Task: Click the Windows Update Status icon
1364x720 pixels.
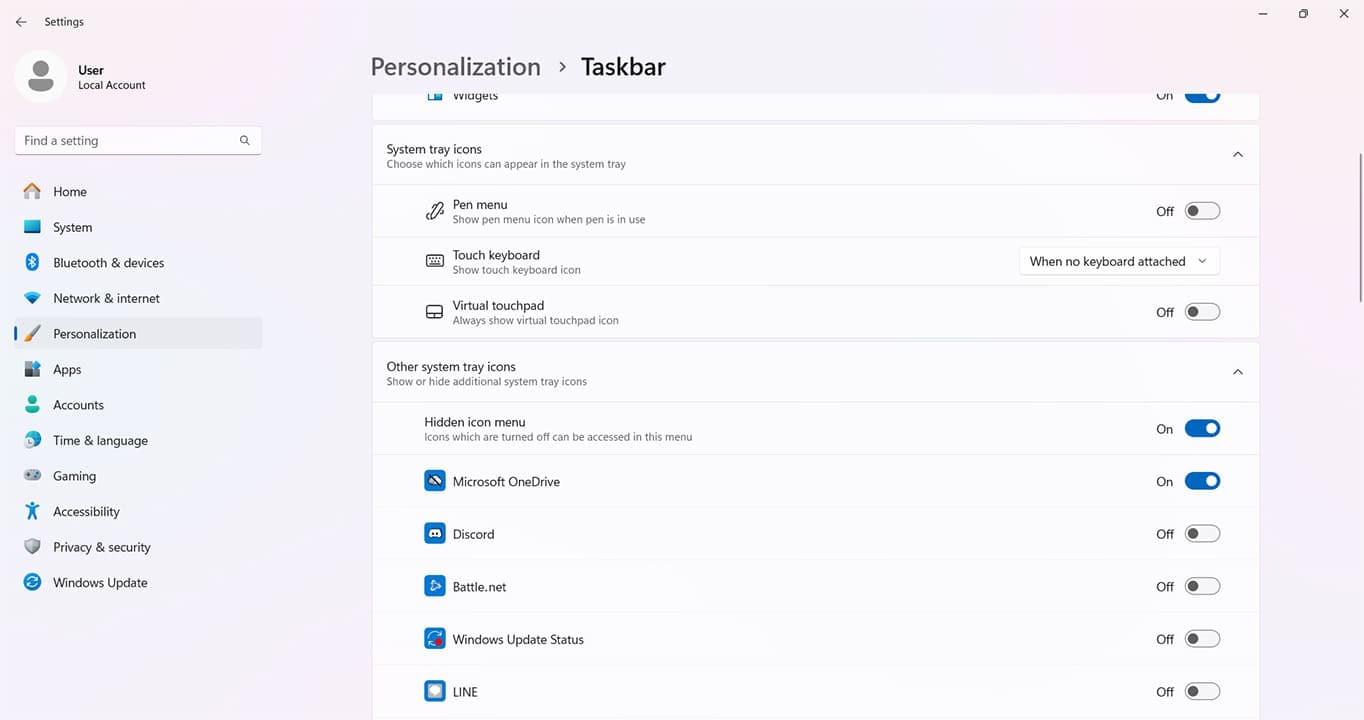Action: [x=434, y=638]
